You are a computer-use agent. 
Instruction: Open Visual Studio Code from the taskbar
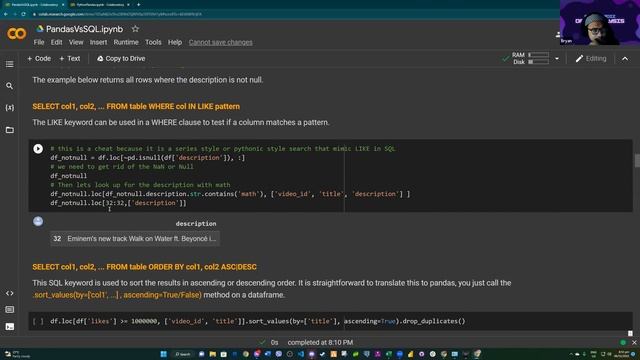[301, 354]
